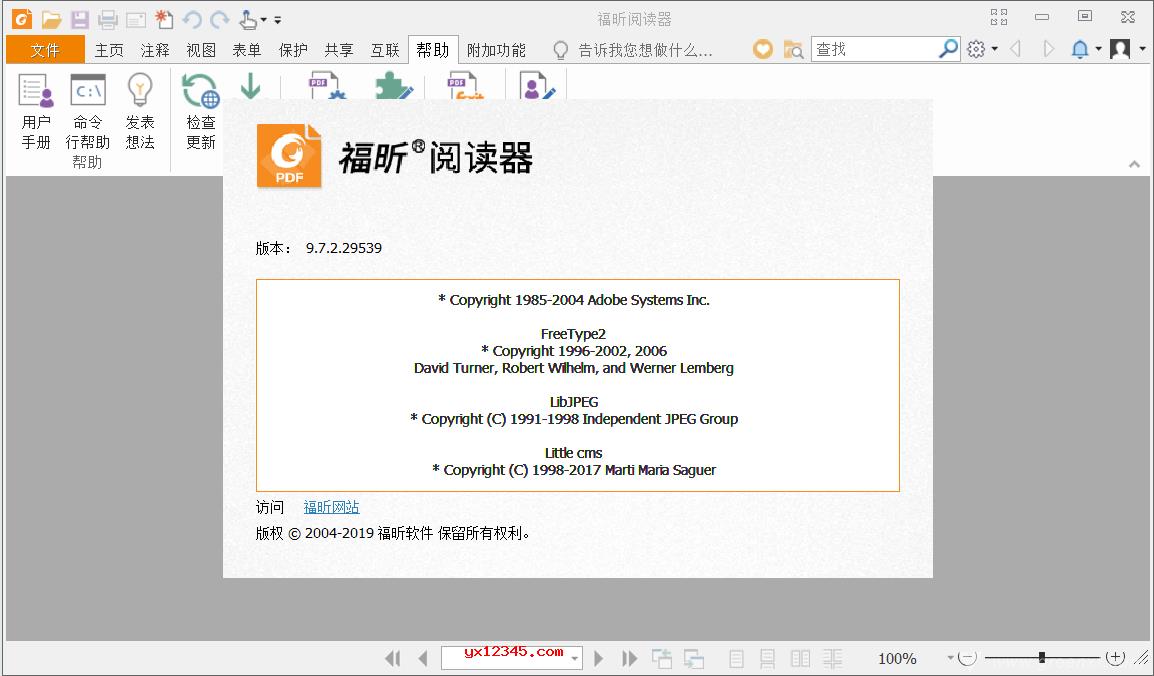The width and height of the screenshot is (1154, 676).
Task: Open advanced folder search icon
Action: click(793, 49)
